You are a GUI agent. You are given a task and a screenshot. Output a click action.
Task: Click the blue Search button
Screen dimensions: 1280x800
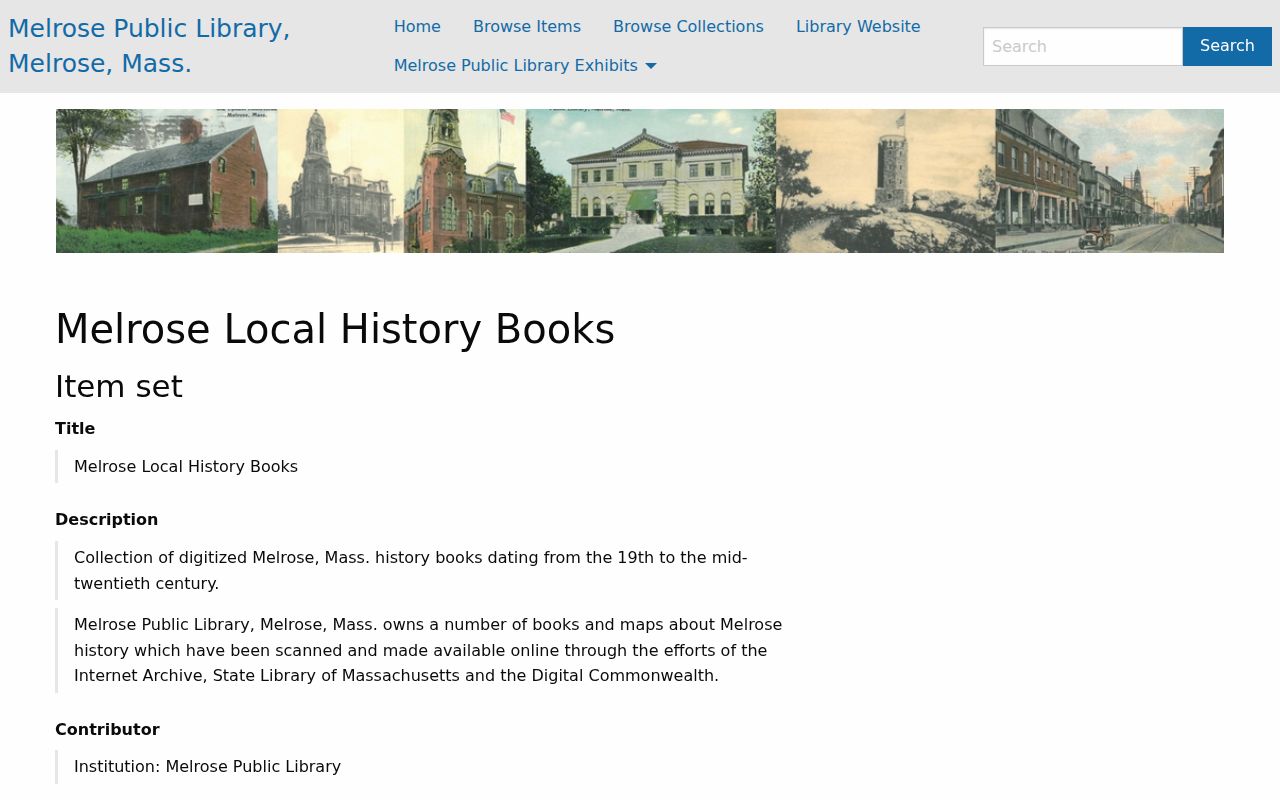[1227, 46]
